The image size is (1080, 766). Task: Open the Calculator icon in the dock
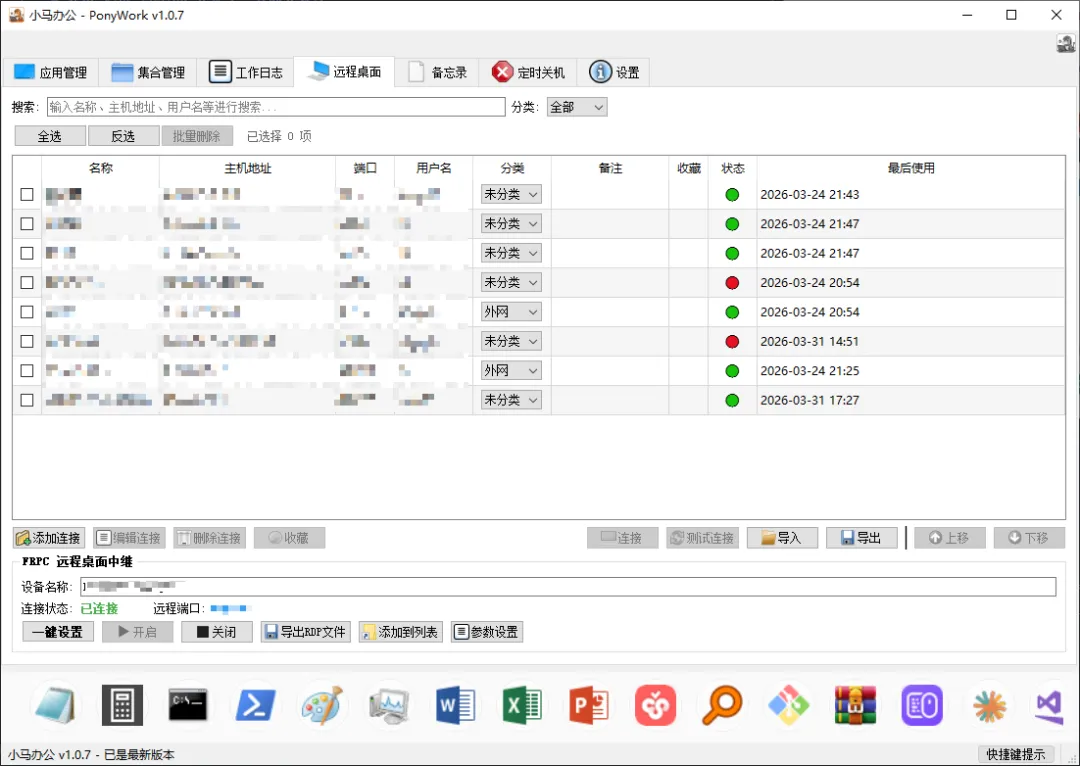coord(122,705)
